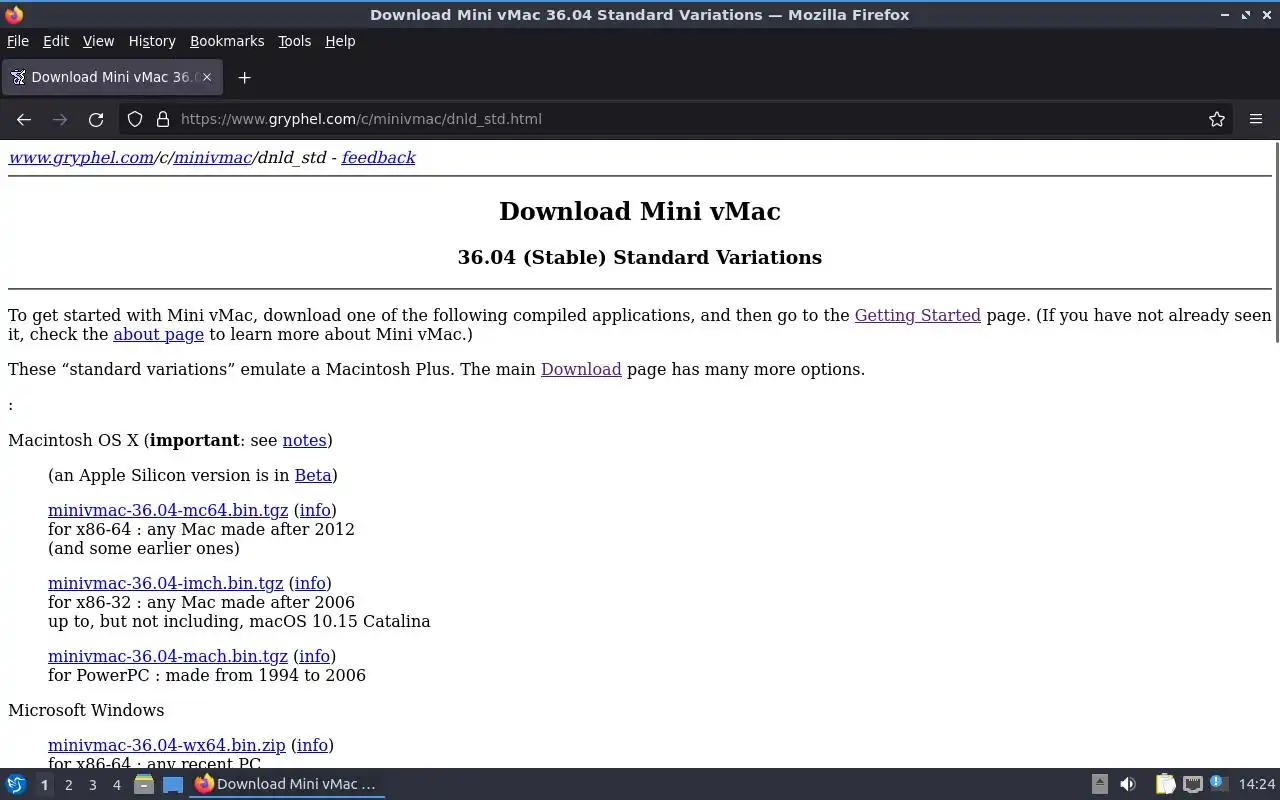
Task: Open the network tray icon
Action: (x=1192, y=784)
